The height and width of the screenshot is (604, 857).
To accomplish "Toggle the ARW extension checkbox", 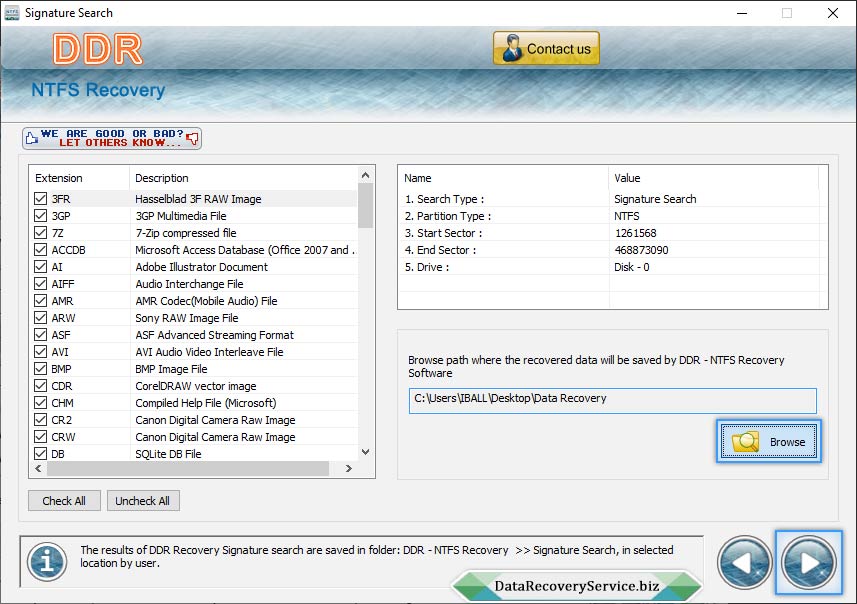I will (x=40, y=317).
